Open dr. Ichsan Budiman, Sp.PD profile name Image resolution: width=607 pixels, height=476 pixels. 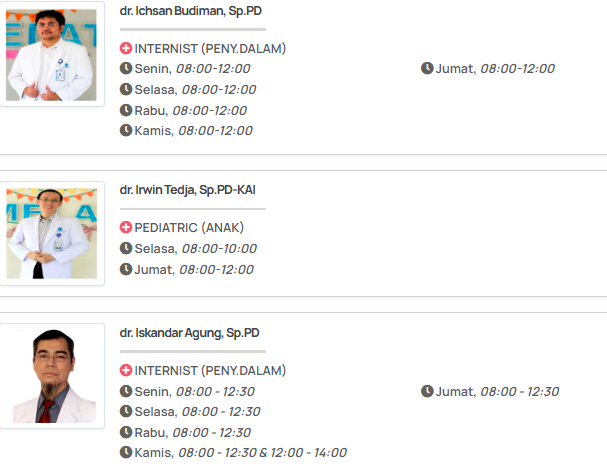click(191, 11)
